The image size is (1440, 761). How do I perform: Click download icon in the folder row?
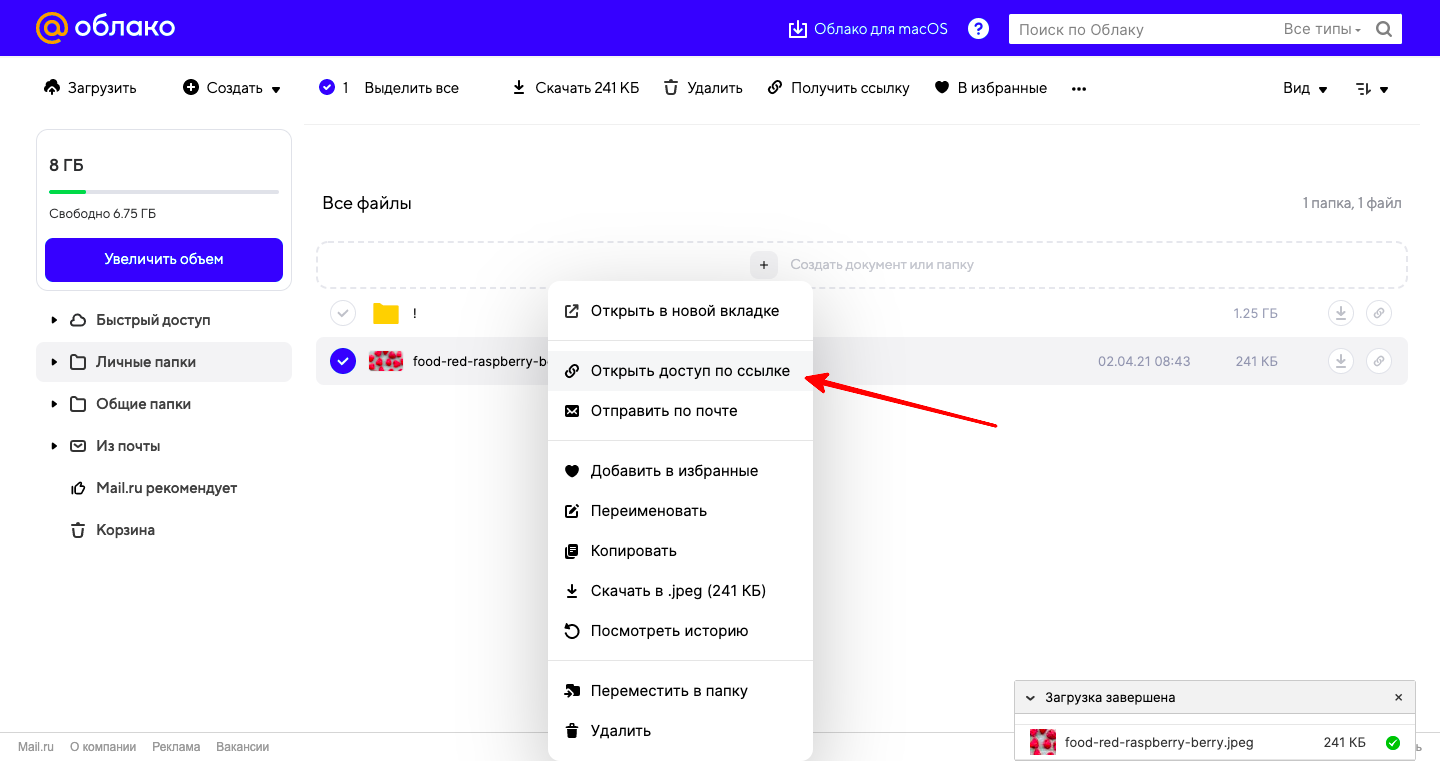(x=1340, y=313)
